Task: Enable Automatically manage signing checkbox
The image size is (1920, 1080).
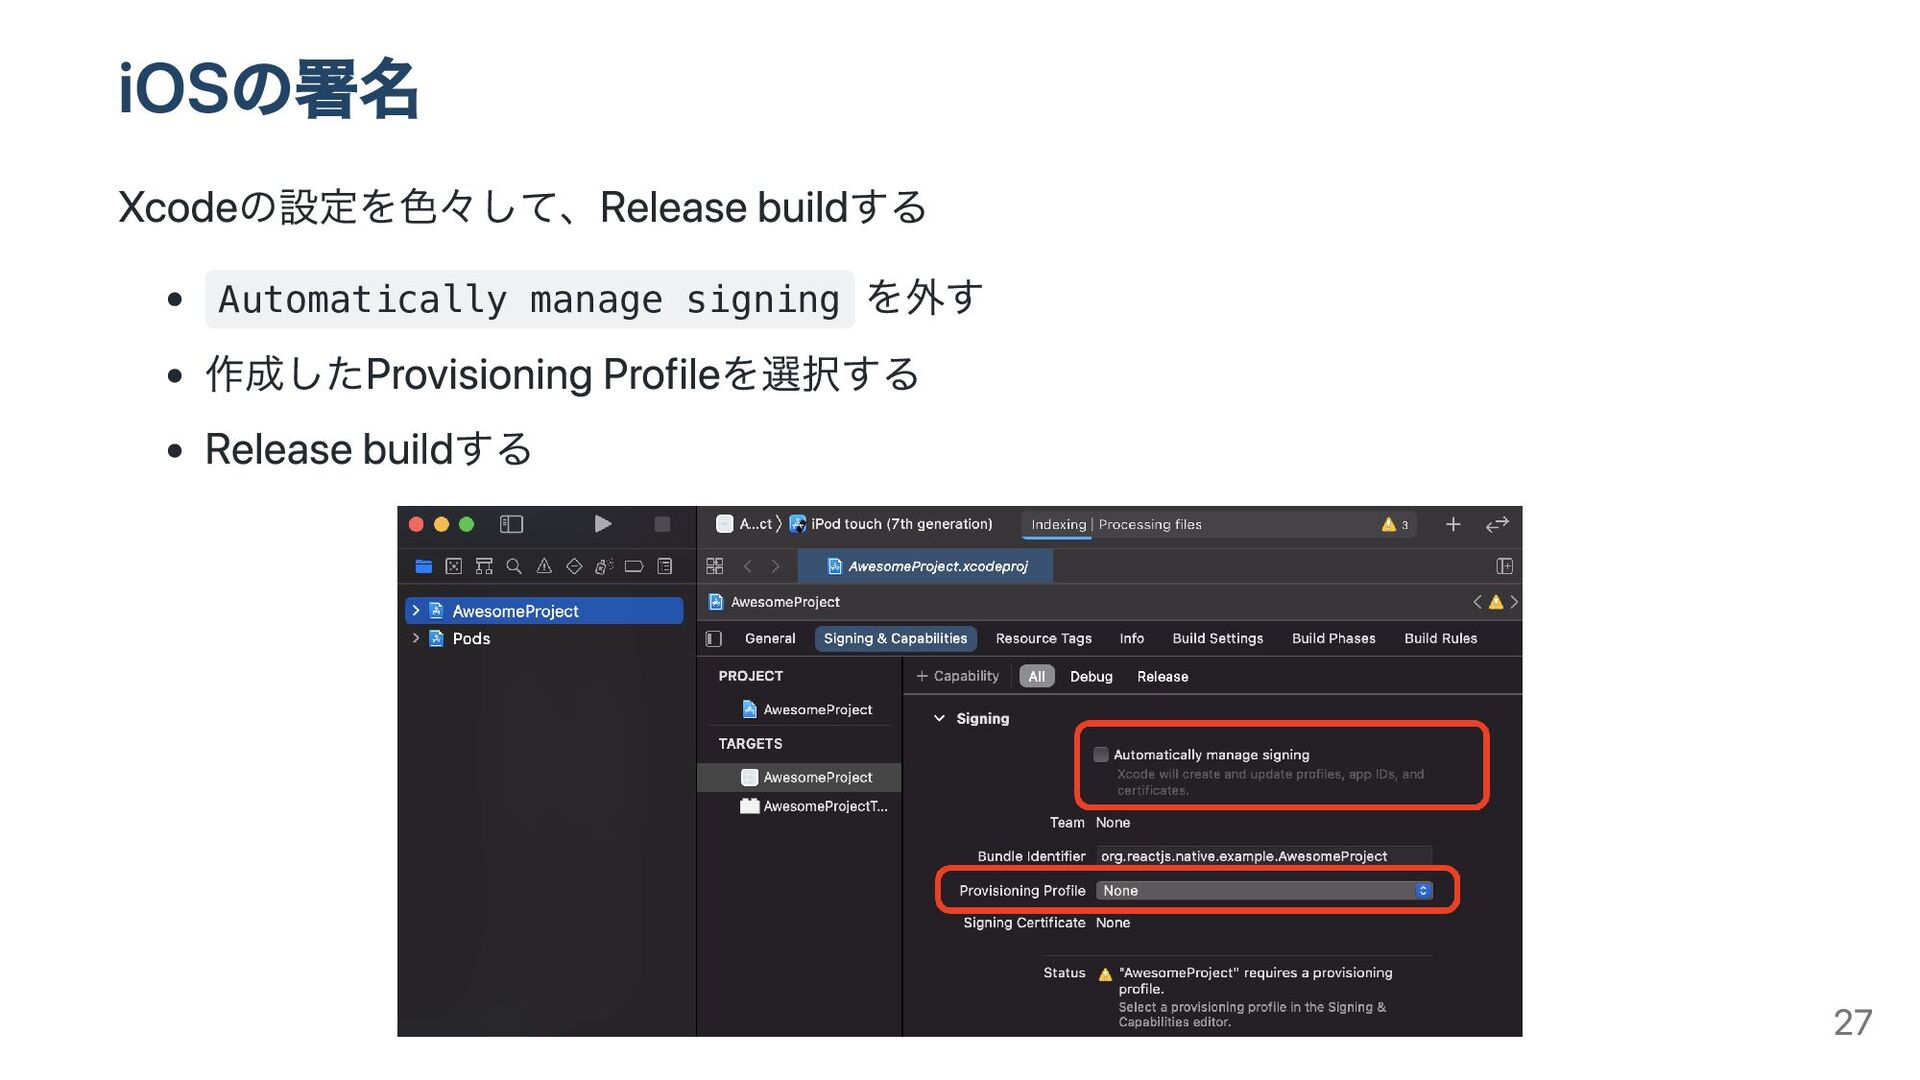Action: [x=1101, y=755]
